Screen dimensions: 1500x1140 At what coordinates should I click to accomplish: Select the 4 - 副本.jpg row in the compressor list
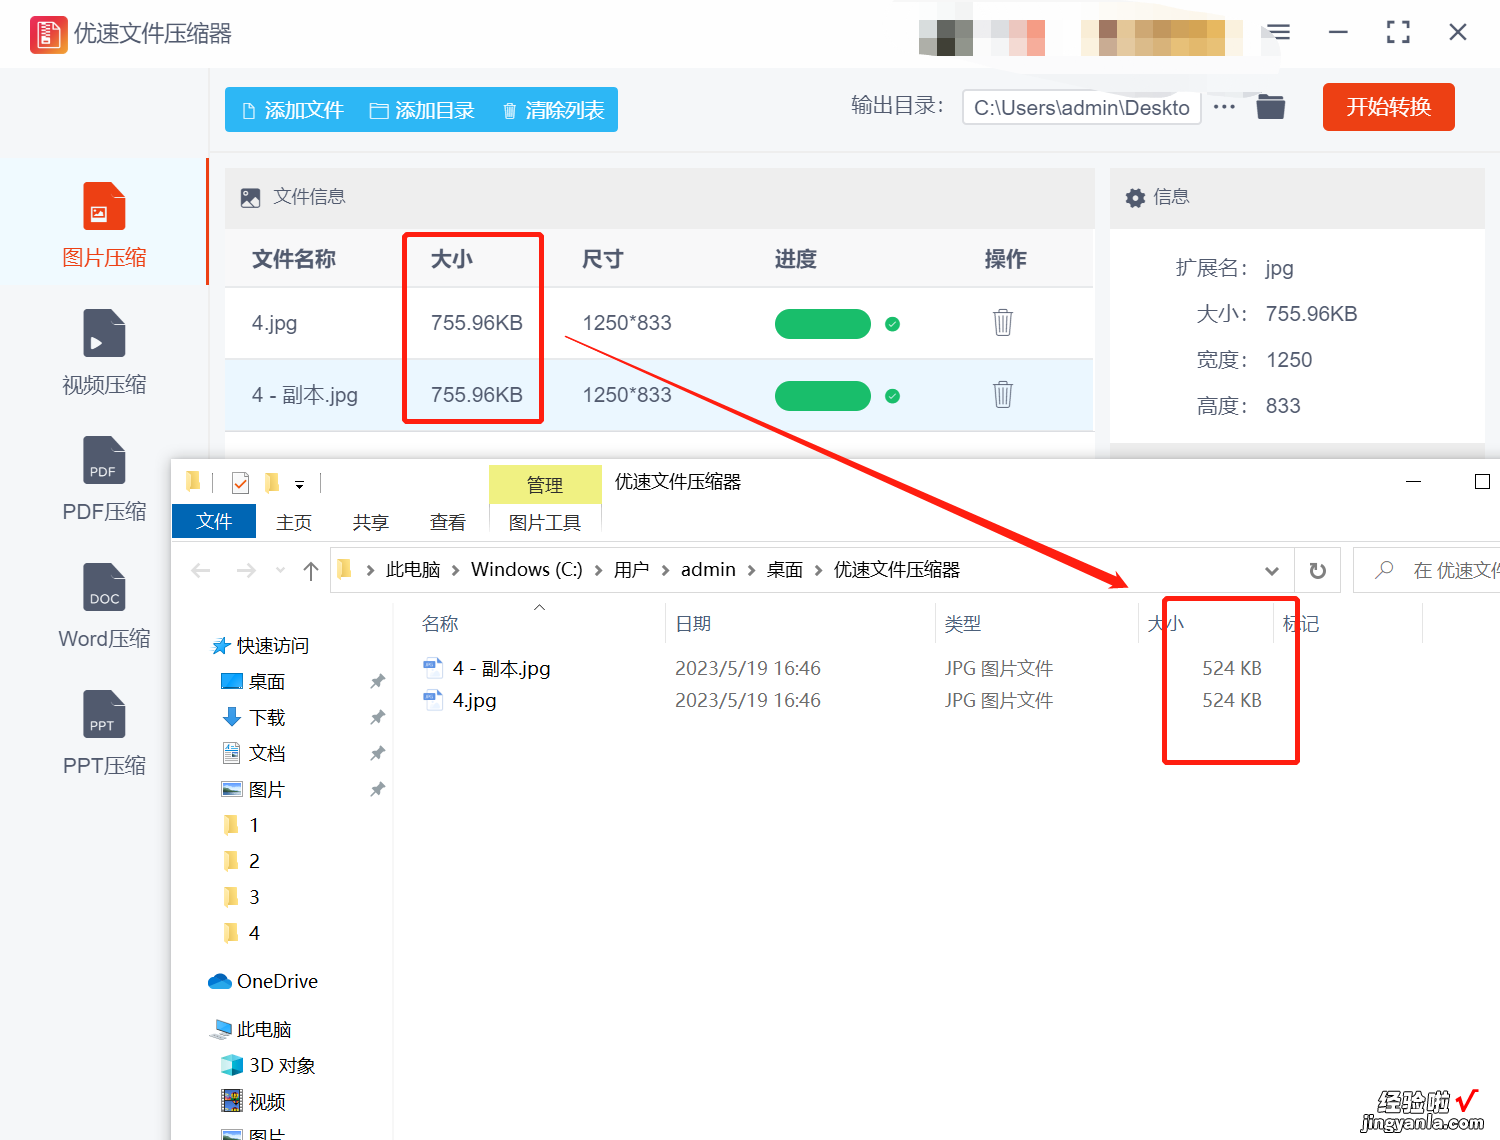[659, 395]
